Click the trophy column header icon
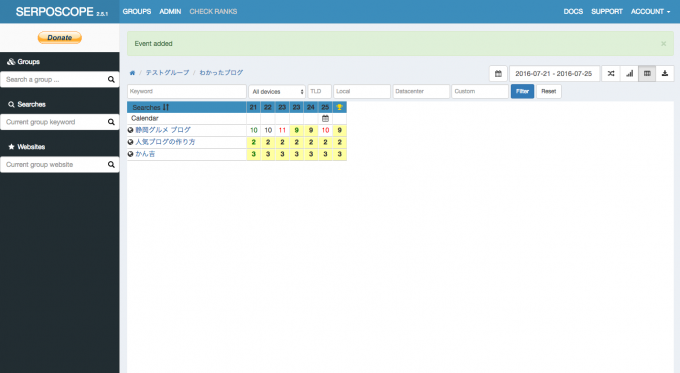 click(x=340, y=107)
